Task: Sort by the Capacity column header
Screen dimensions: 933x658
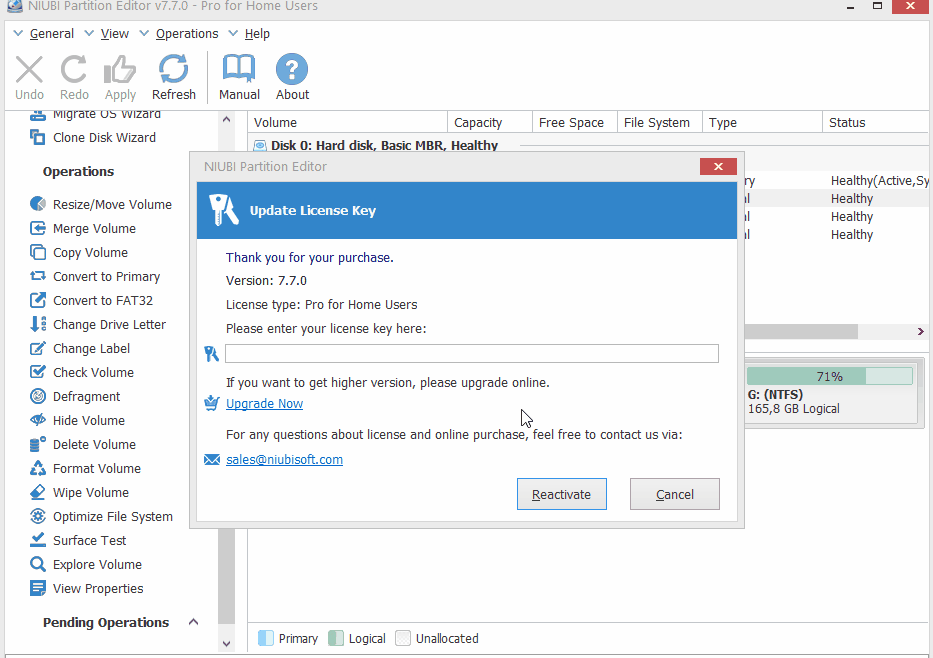Action: click(490, 123)
